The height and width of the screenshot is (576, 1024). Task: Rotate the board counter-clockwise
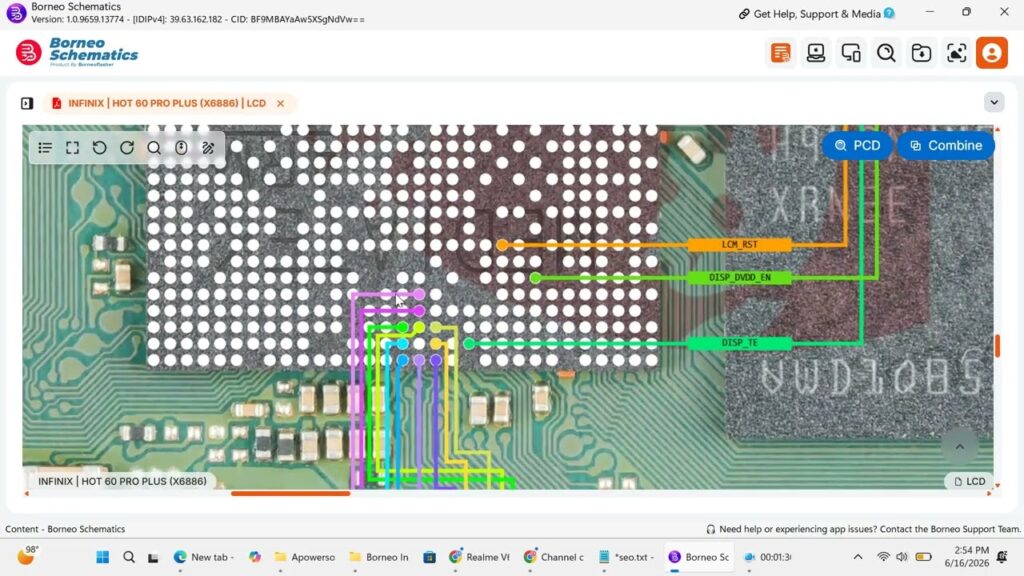99,148
